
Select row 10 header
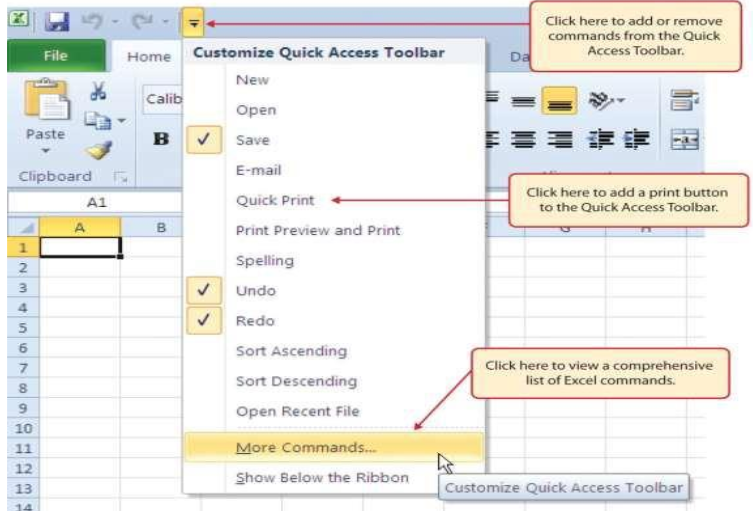coord(23,428)
